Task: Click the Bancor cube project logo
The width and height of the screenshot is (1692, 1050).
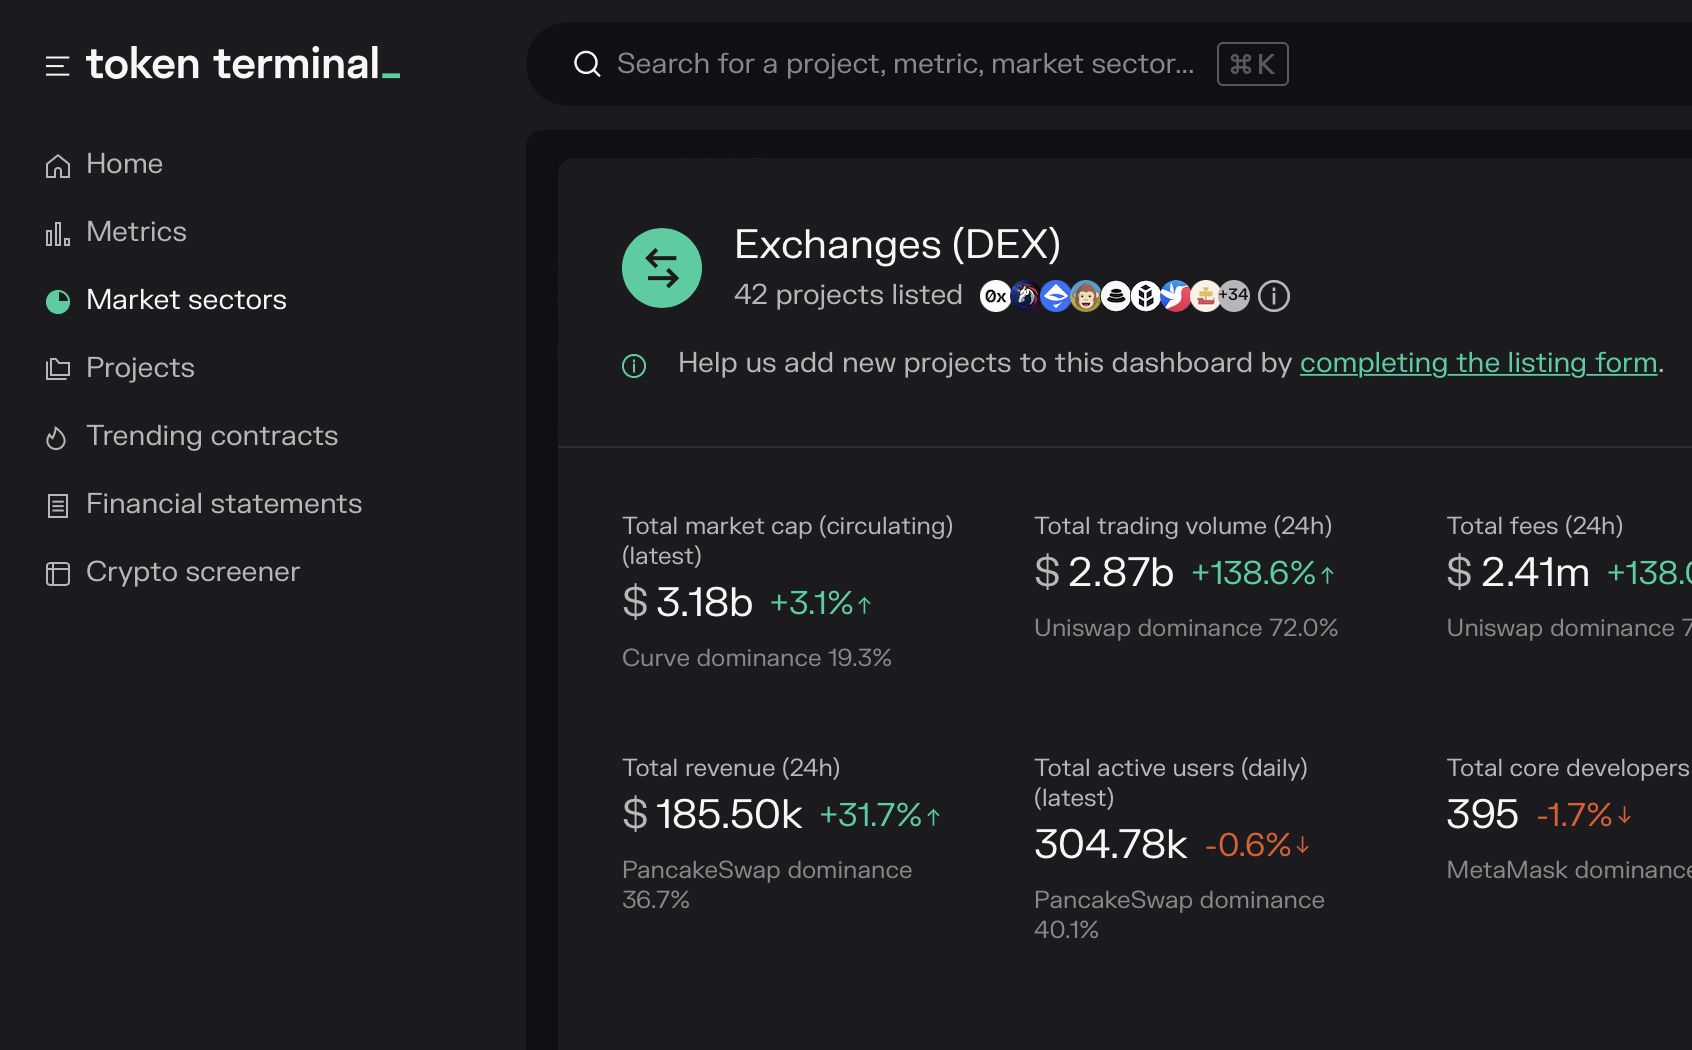Action: (x=1145, y=296)
